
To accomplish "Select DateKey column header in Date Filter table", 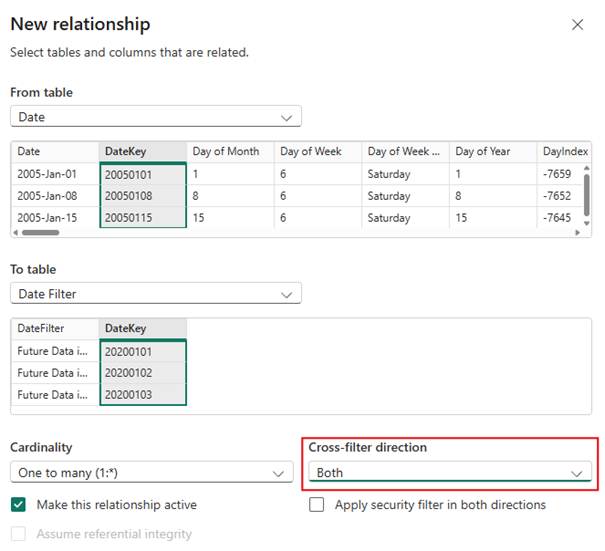I will [x=142, y=329].
